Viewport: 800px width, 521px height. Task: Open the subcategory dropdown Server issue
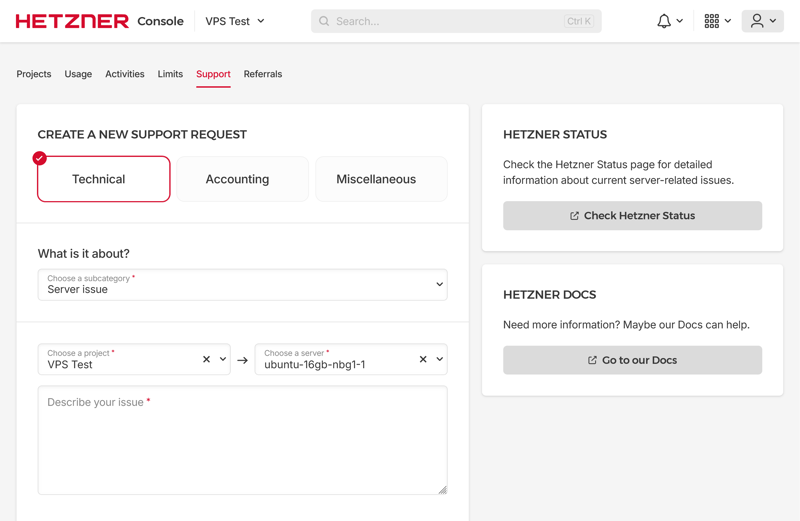pyautogui.click(x=242, y=285)
